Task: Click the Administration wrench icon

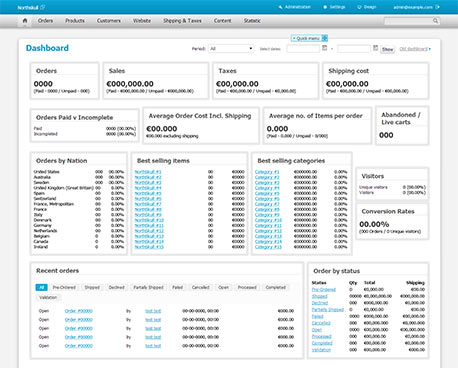Action: coord(280,7)
